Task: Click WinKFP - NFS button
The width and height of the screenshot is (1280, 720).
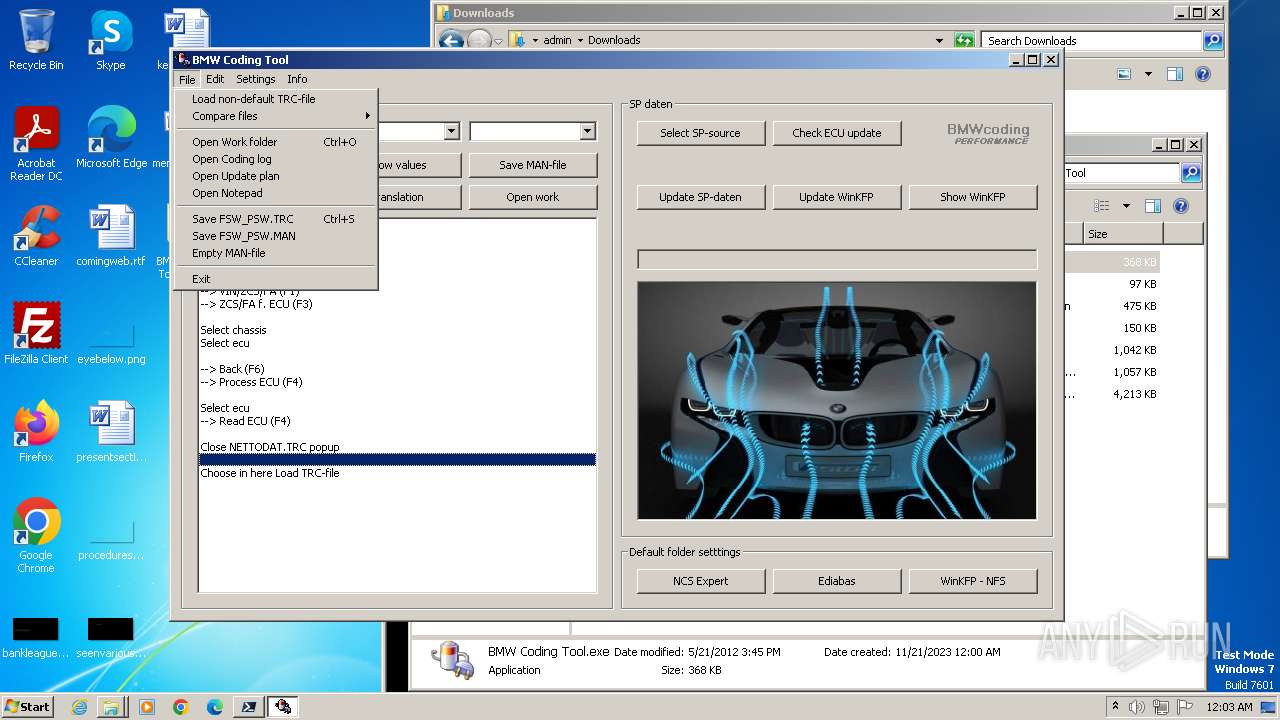Action: coord(973,581)
